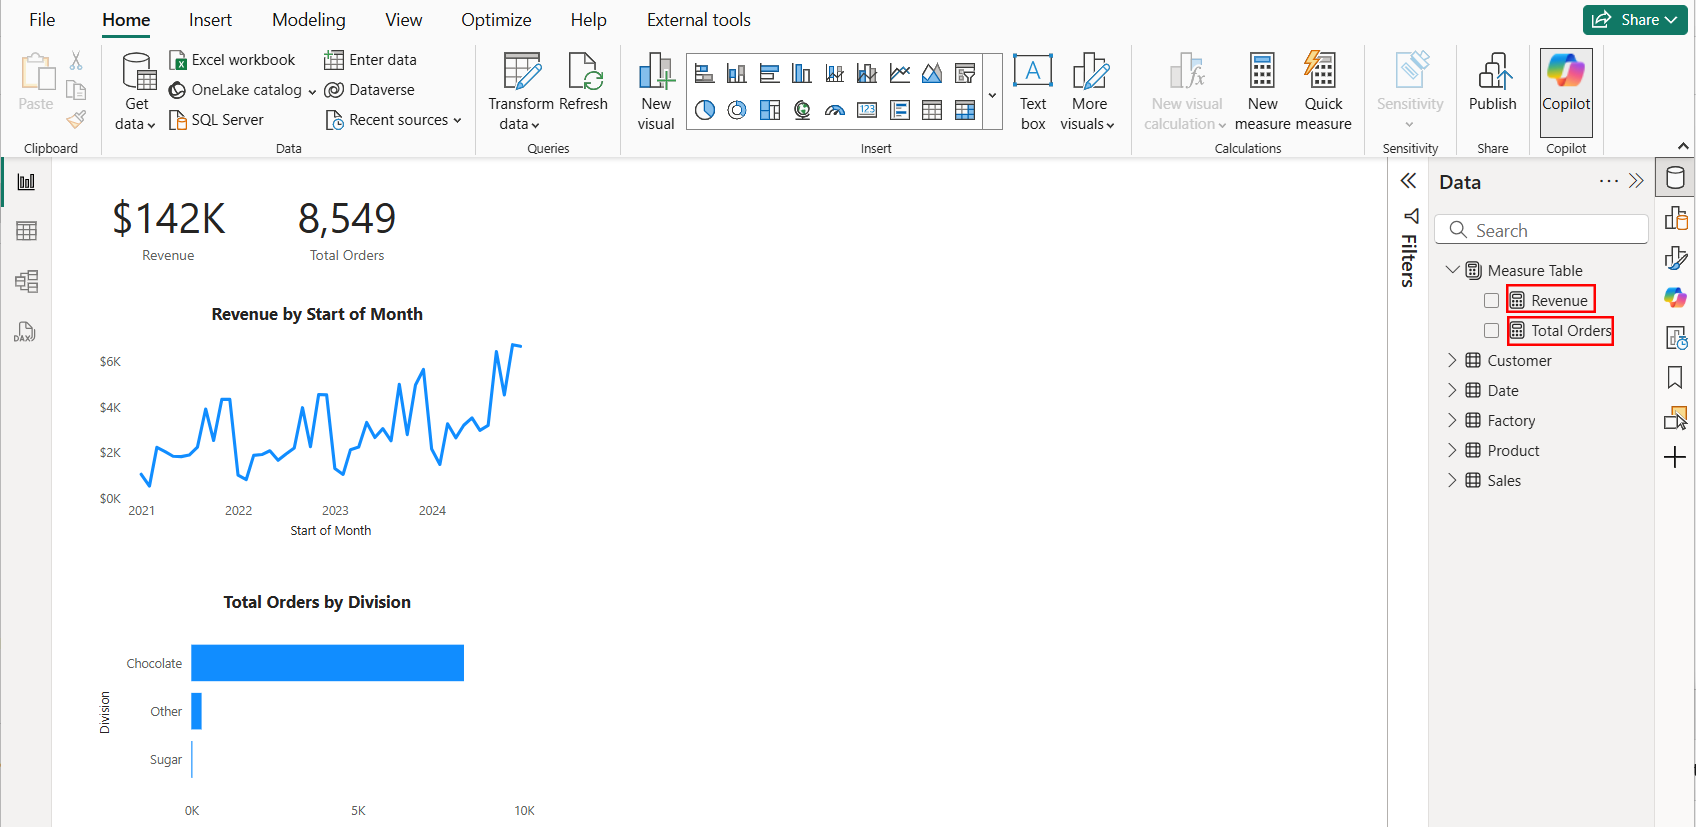Screen dimensions: 1696x827
Task: Select the Chocolate bar in the Division chart
Action: pyautogui.click(x=328, y=663)
